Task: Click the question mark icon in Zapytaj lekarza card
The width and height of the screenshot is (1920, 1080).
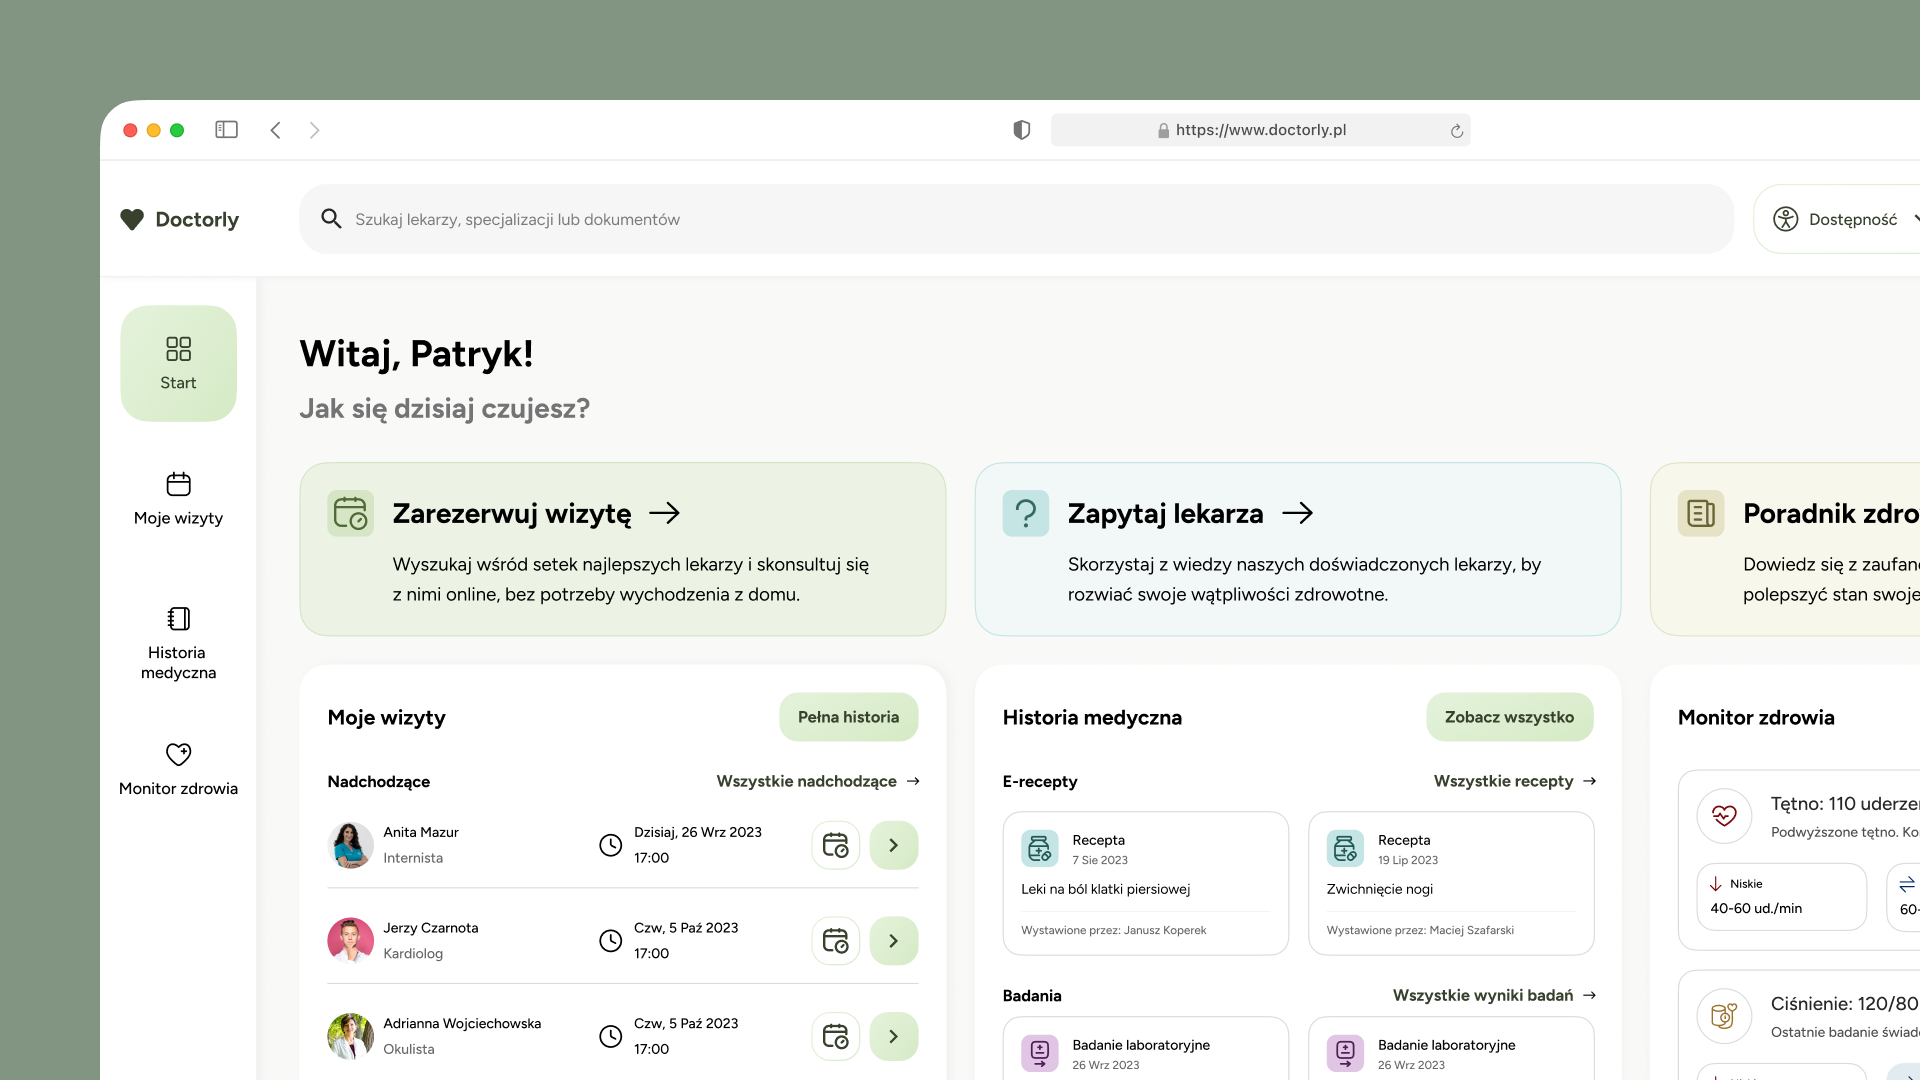Action: 1026,513
